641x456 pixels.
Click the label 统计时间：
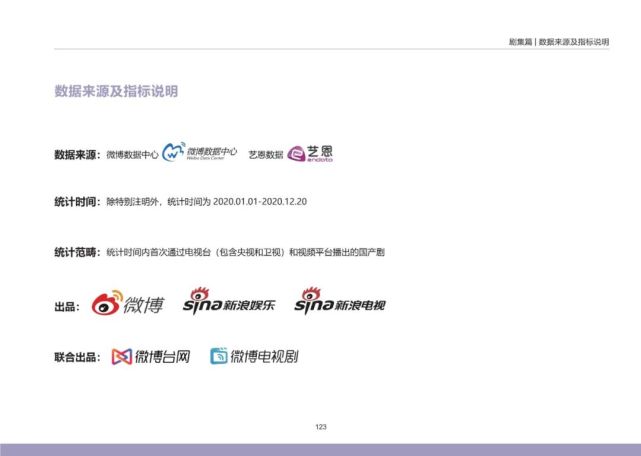78,202
